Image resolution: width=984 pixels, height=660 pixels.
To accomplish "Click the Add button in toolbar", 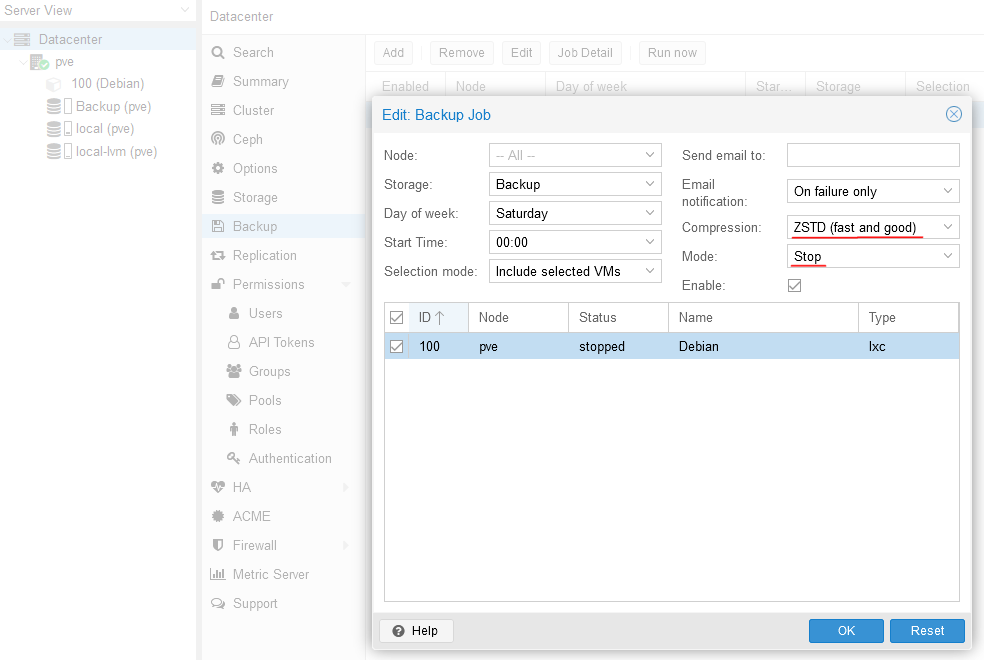I will [393, 53].
